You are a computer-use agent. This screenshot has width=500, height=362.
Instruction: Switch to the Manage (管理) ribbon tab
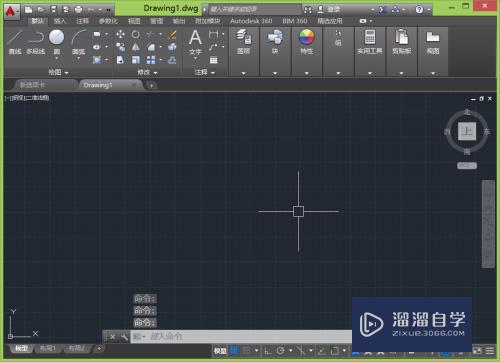coord(156,21)
